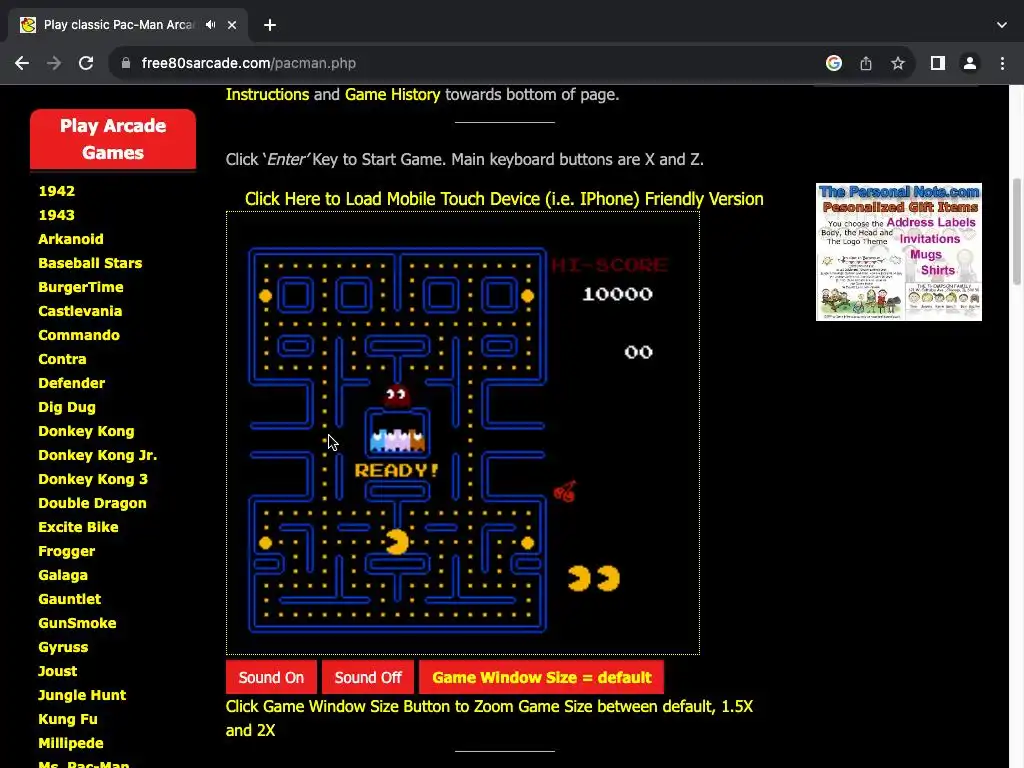Go to the Gauntlet game page
The image size is (1024, 768).
(x=69, y=599)
